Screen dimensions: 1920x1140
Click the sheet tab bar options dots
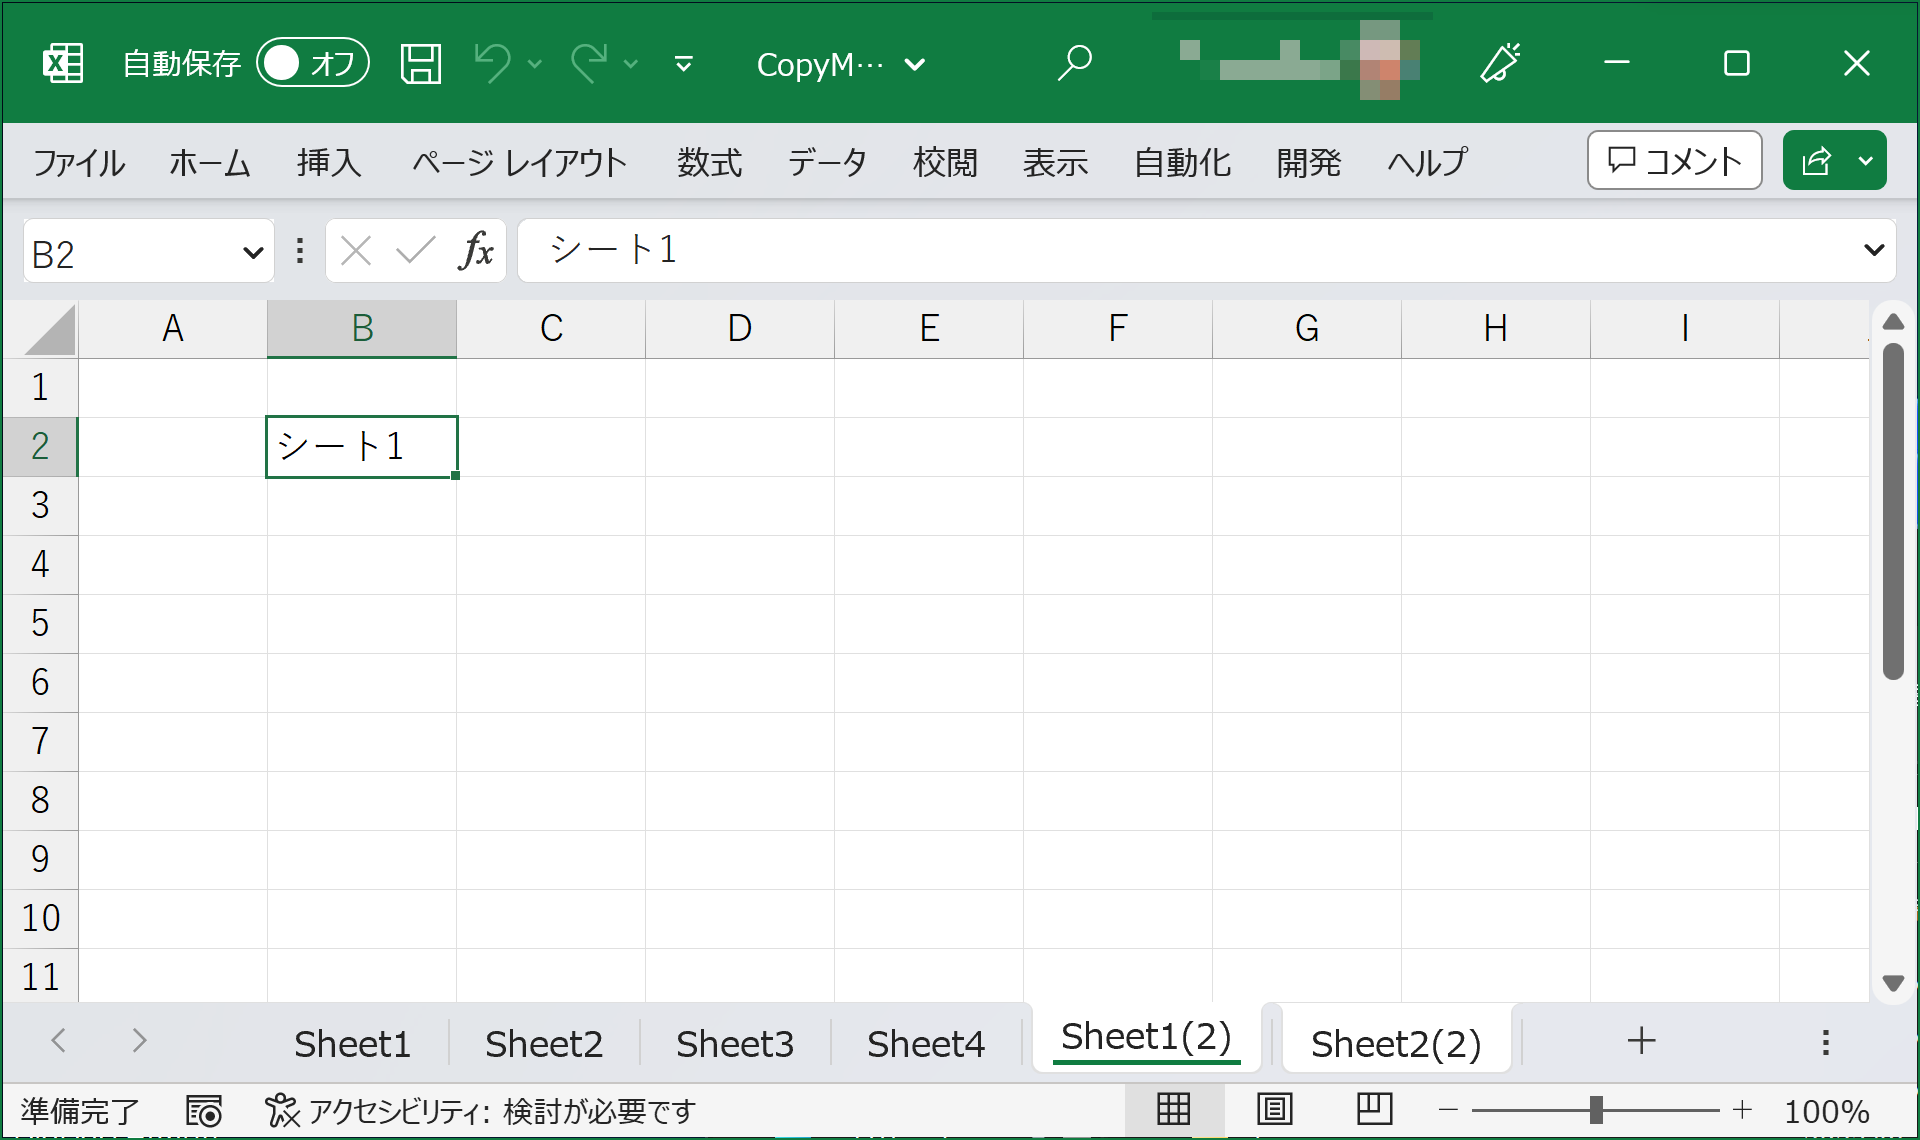[1826, 1042]
